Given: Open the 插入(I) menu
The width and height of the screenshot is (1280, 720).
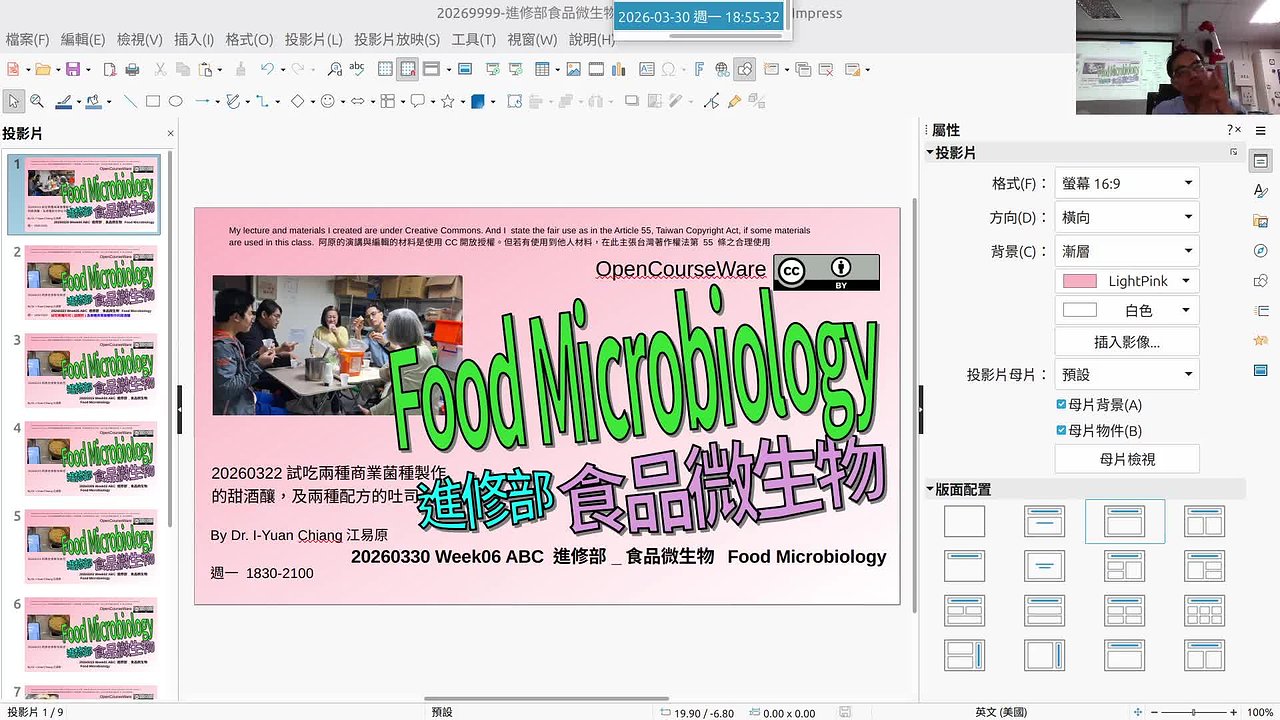Looking at the screenshot, I should [194, 40].
